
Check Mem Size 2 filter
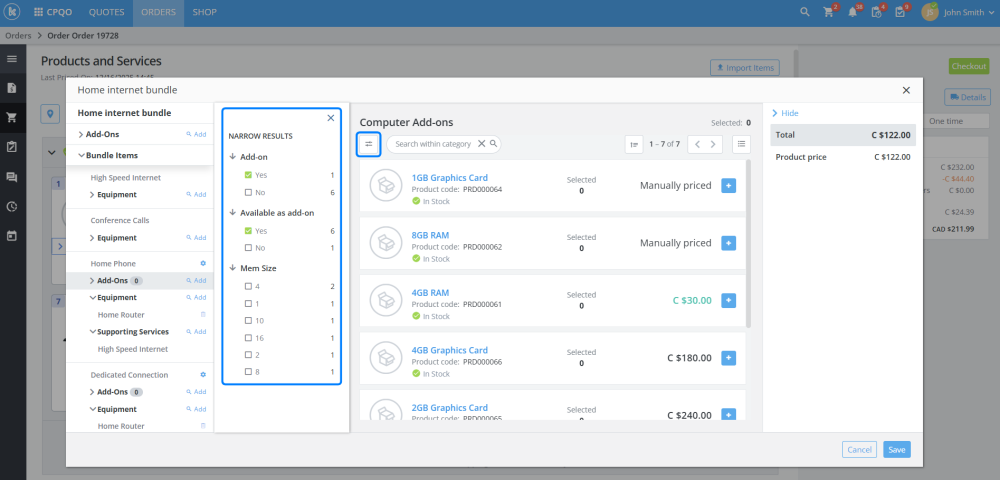click(248, 355)
